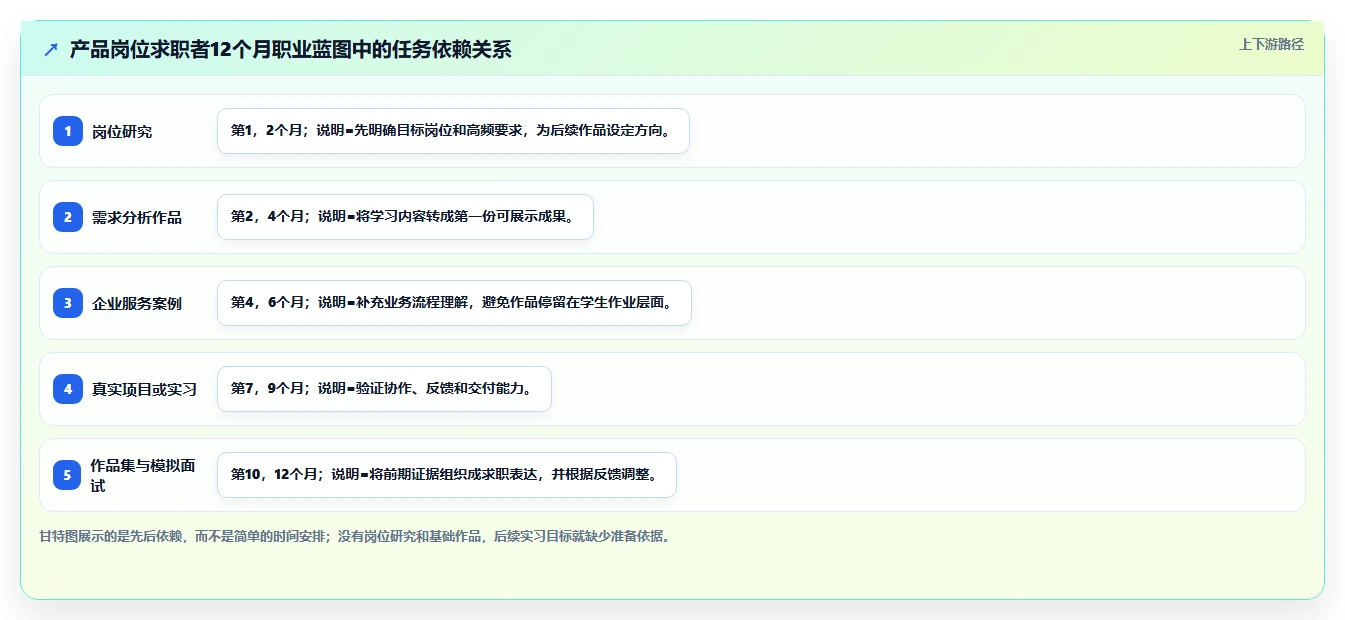Click the footnote starting with 甘特图展示的是先后依赖
Viewport: 1345px width, 620px height.
click(354, 536)
